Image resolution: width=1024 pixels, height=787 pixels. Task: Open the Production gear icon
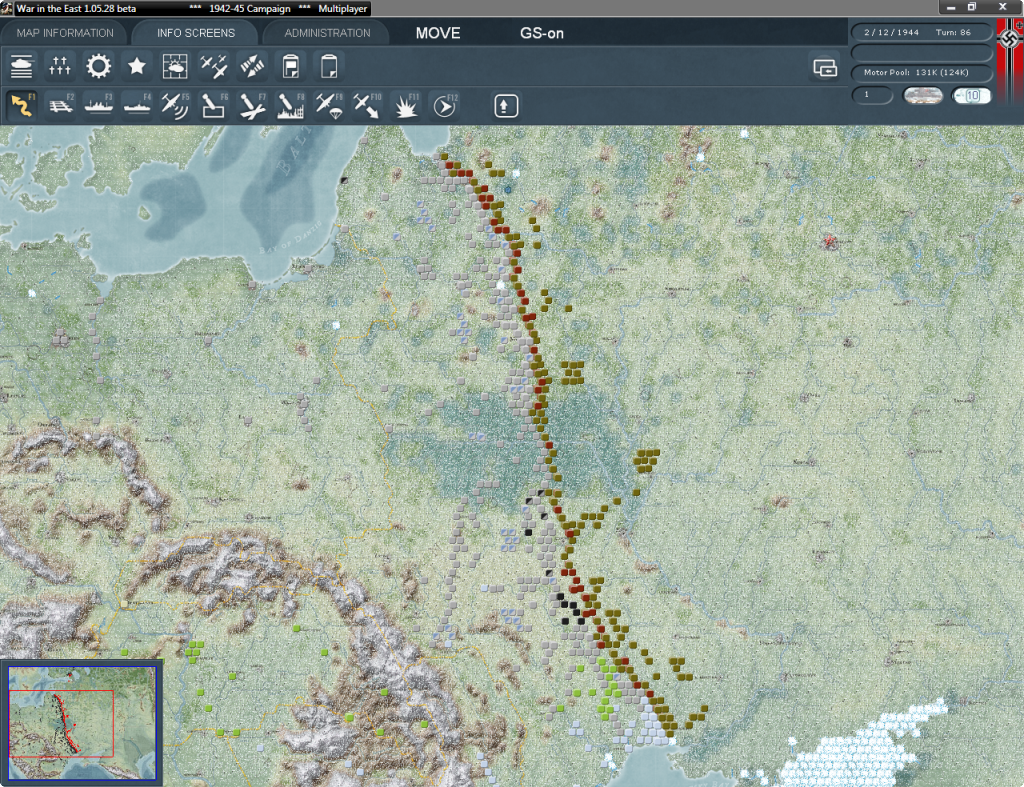click(99, 67)
